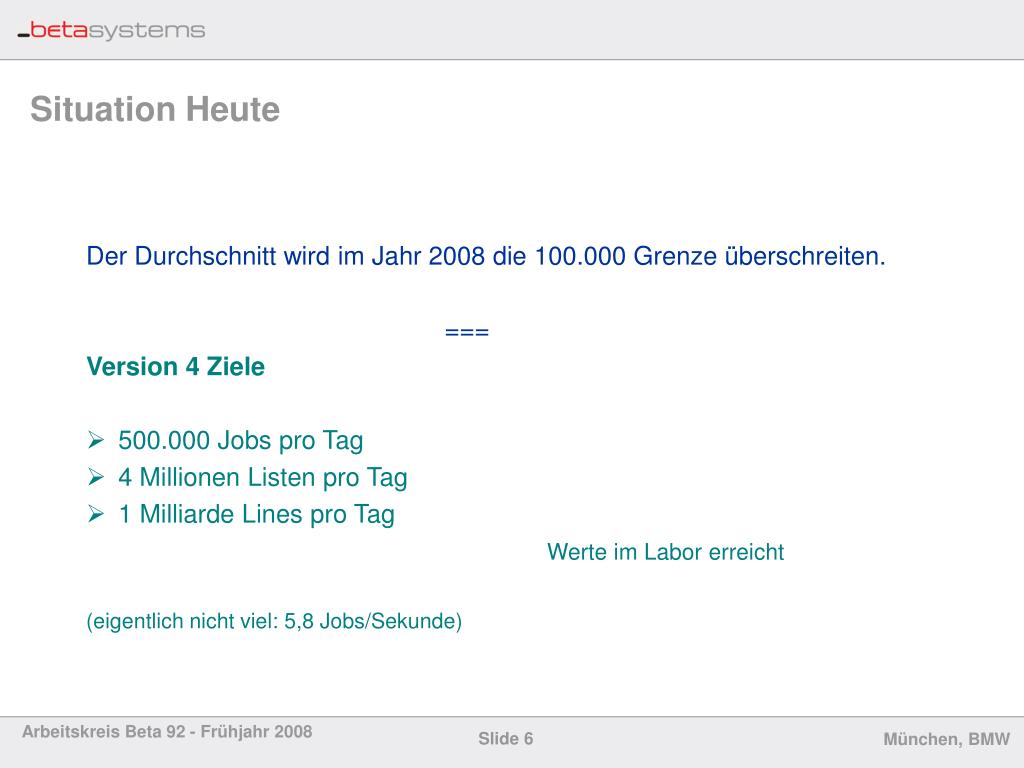Click the sentence about the 100.000 Grenze
Viewport: 1024px width, 768px height.
(486, 256)
